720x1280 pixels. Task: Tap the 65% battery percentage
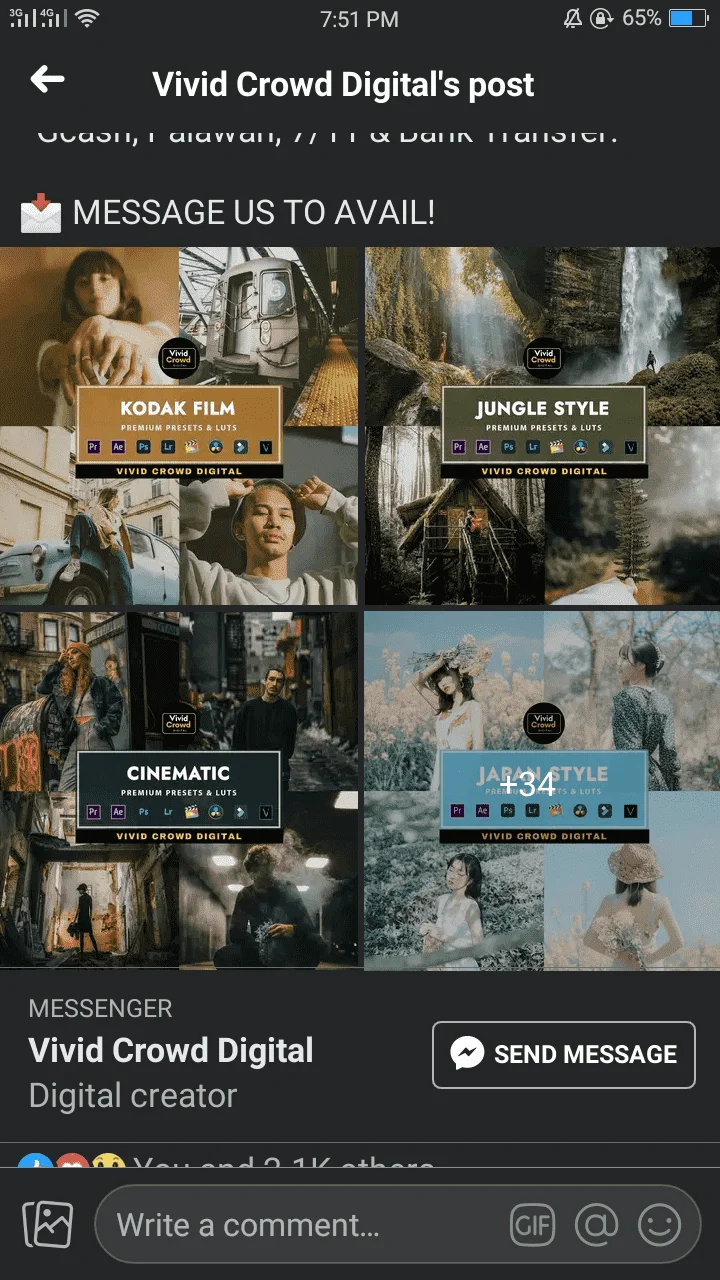click(641, 19)
